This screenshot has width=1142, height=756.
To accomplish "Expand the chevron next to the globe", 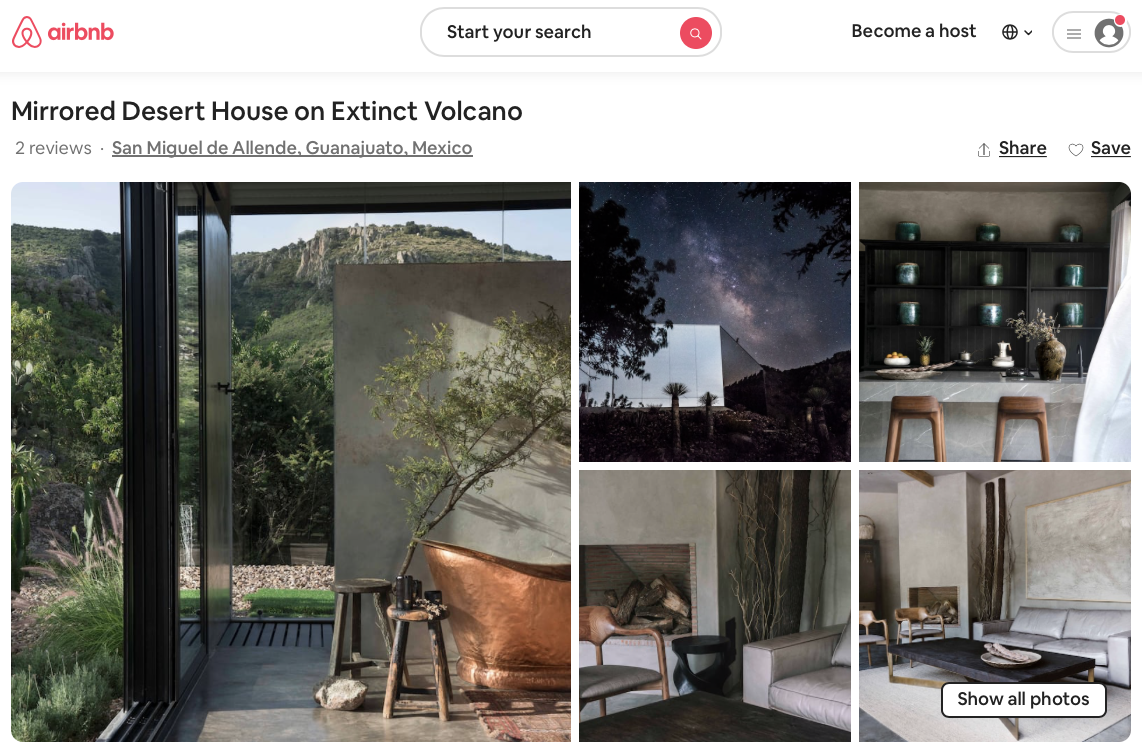I will tap(1028, 33).
